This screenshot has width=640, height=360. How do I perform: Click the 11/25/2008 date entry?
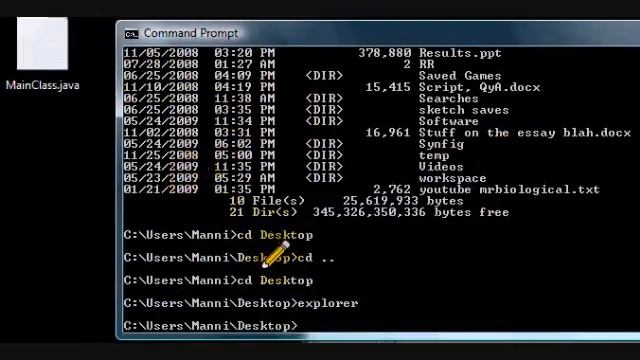pos(161,156)
